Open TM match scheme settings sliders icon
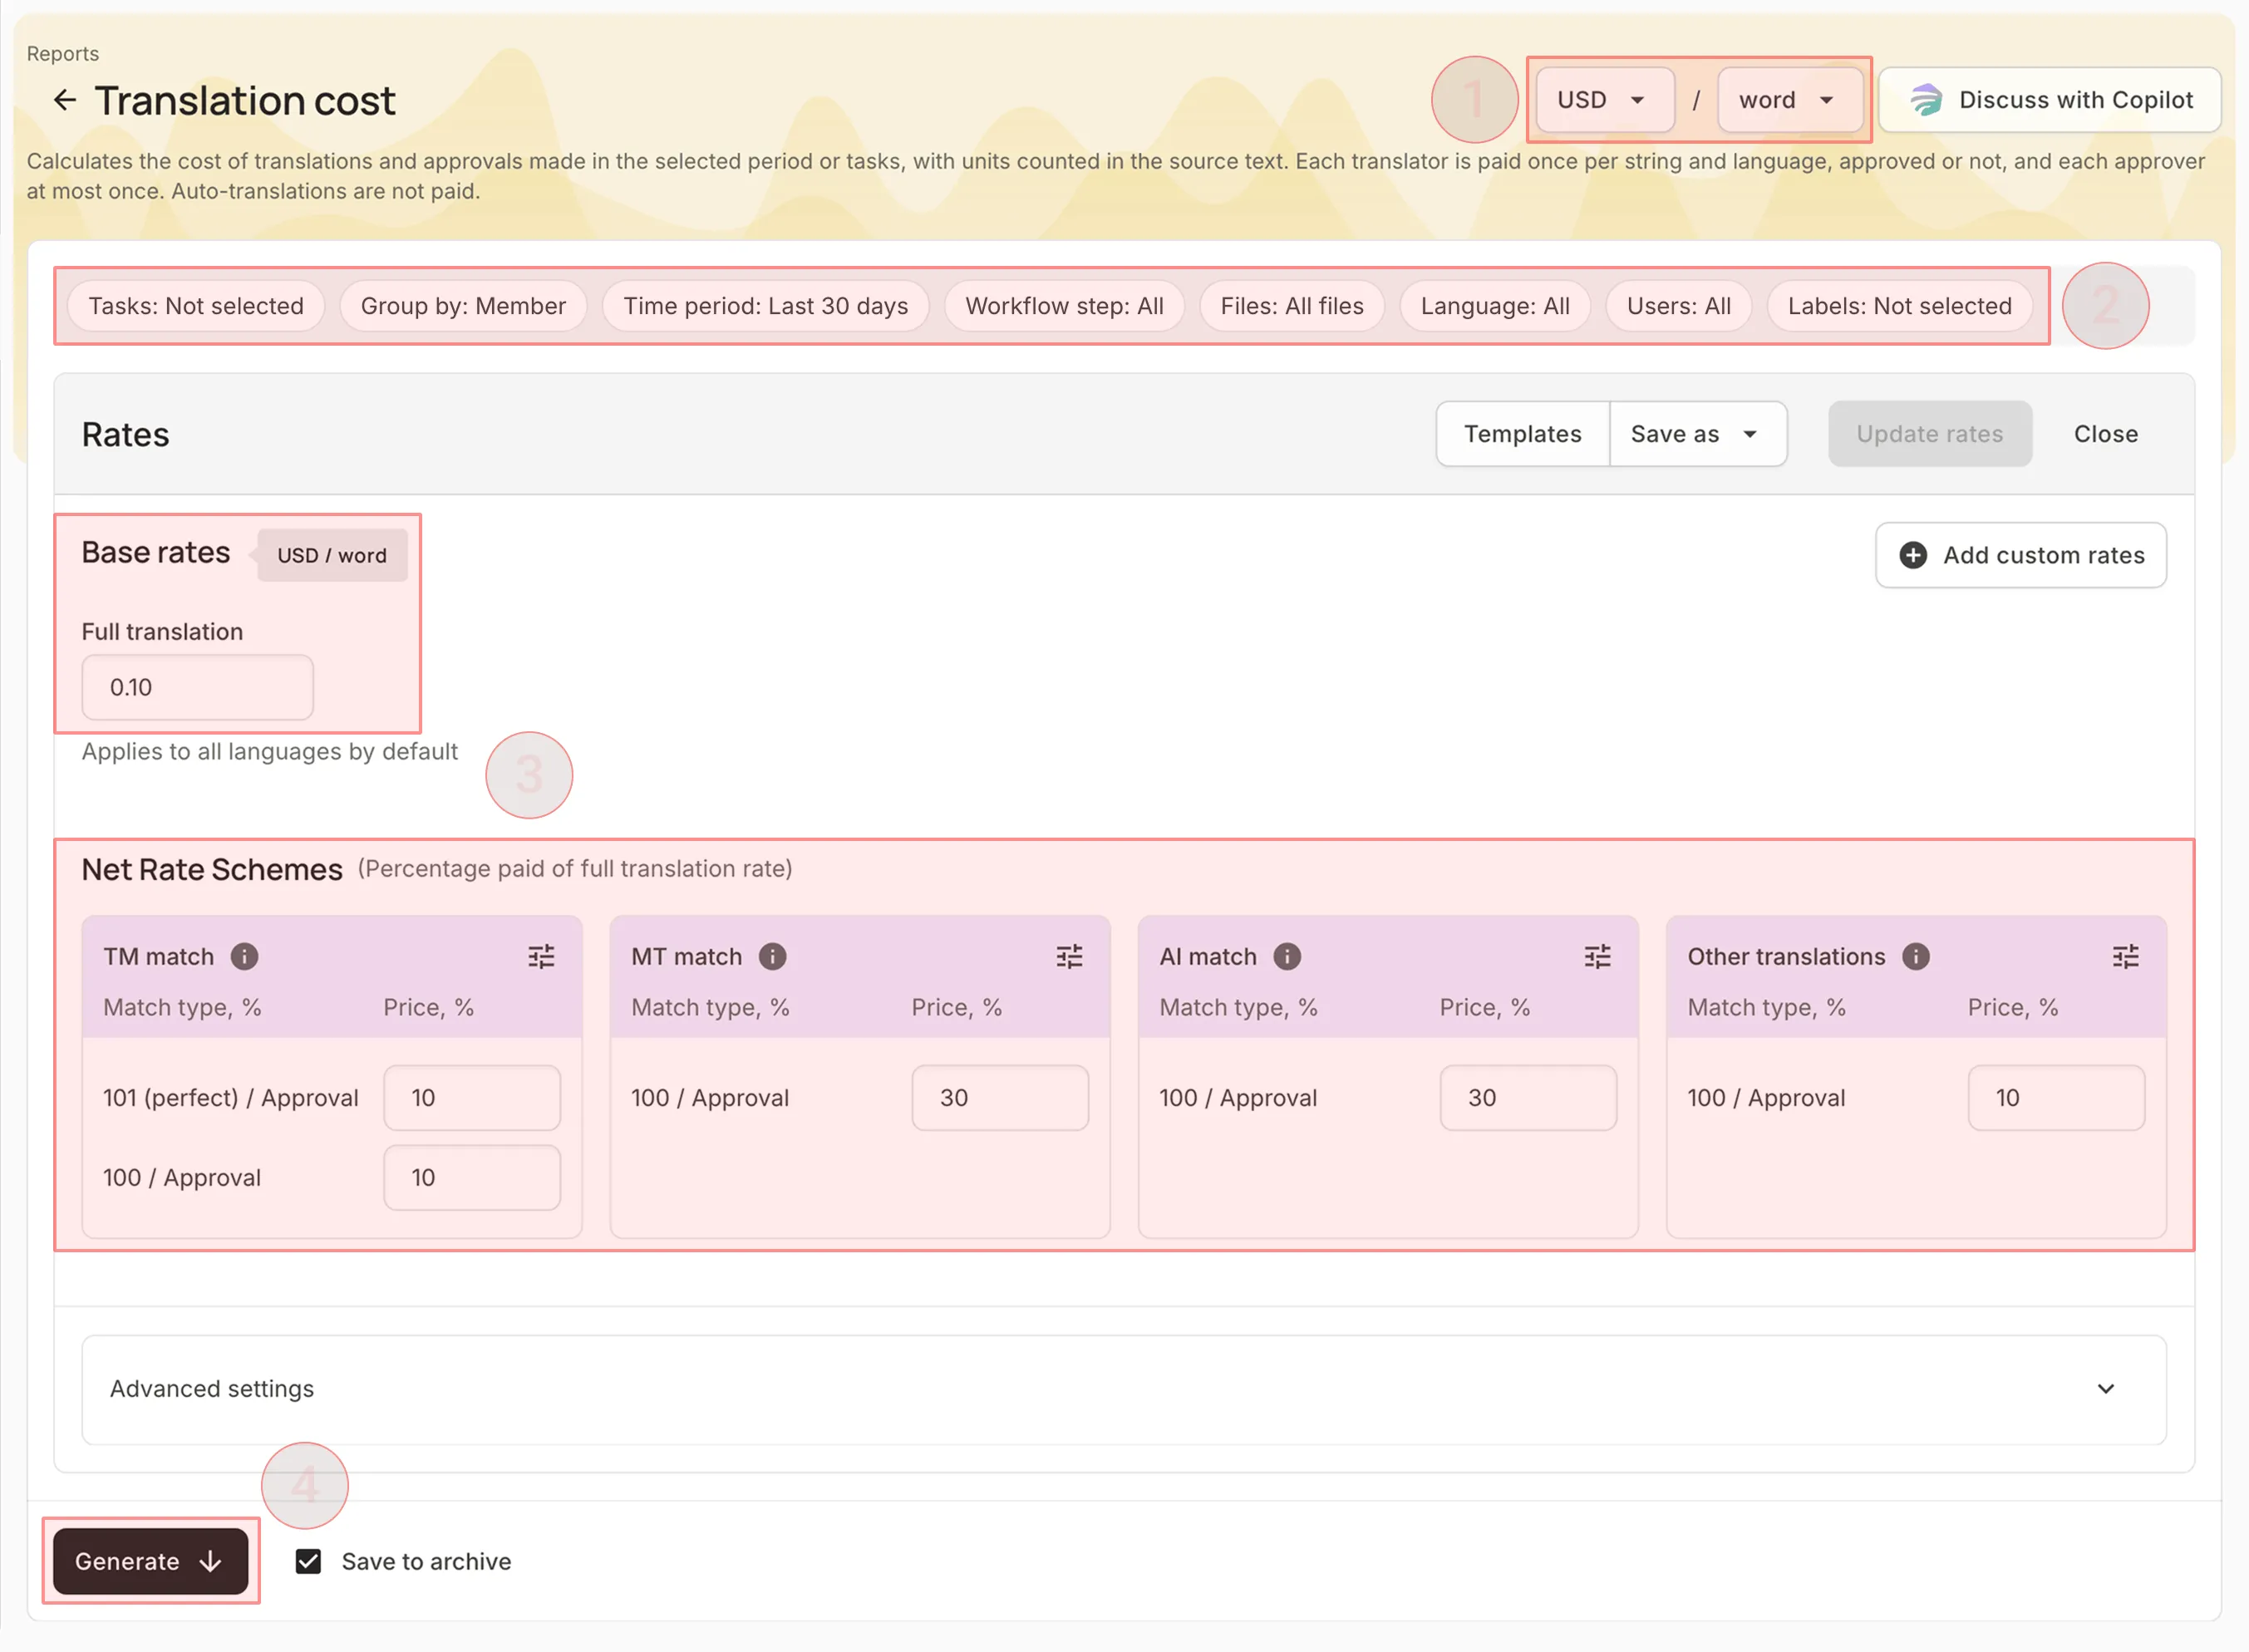 coord(541,957)
